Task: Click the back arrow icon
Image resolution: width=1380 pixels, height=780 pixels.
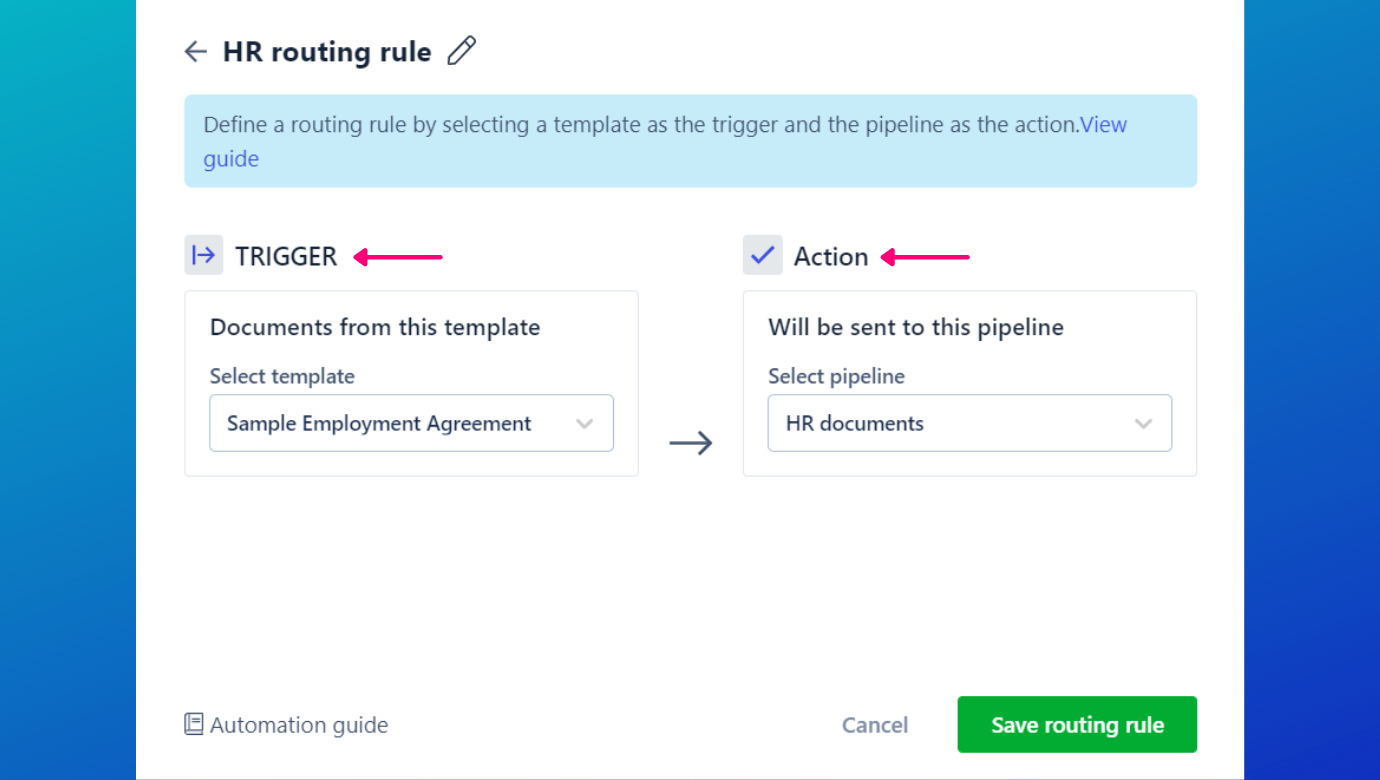Action: (x=196, y=52)
